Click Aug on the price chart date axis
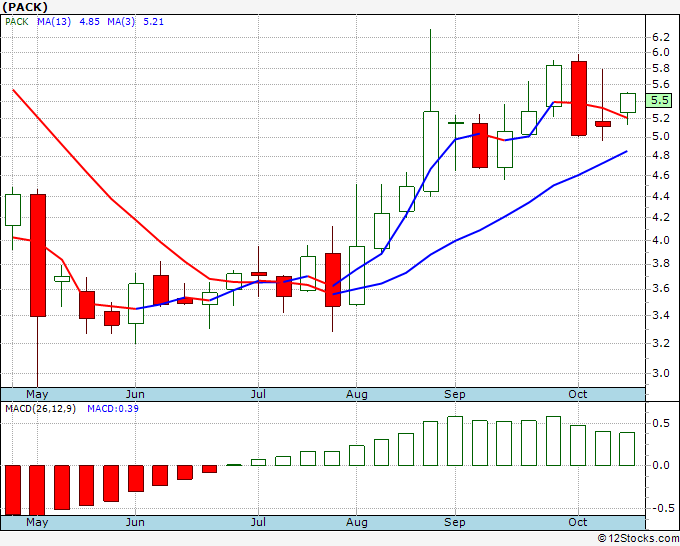The image size is (680, 546). pyautogui.click(x=356, y=395)
